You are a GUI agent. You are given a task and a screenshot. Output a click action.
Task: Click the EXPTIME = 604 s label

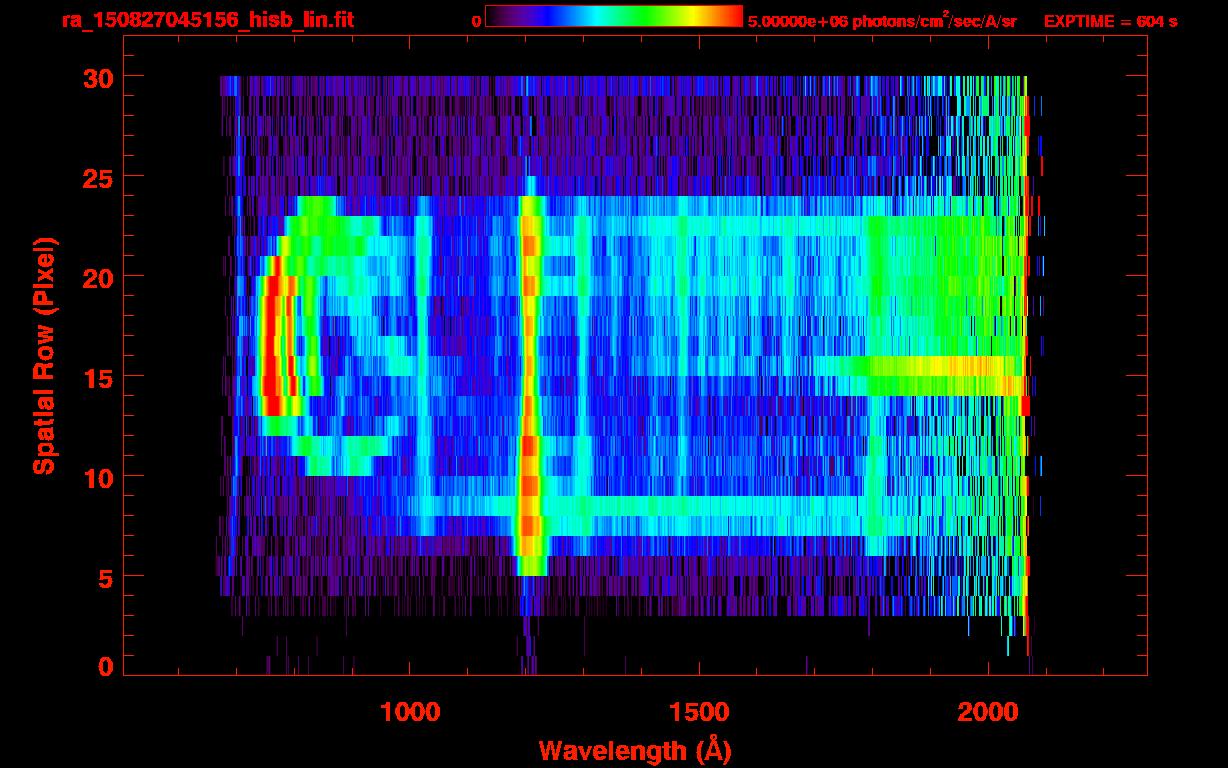coord(1110,21)
